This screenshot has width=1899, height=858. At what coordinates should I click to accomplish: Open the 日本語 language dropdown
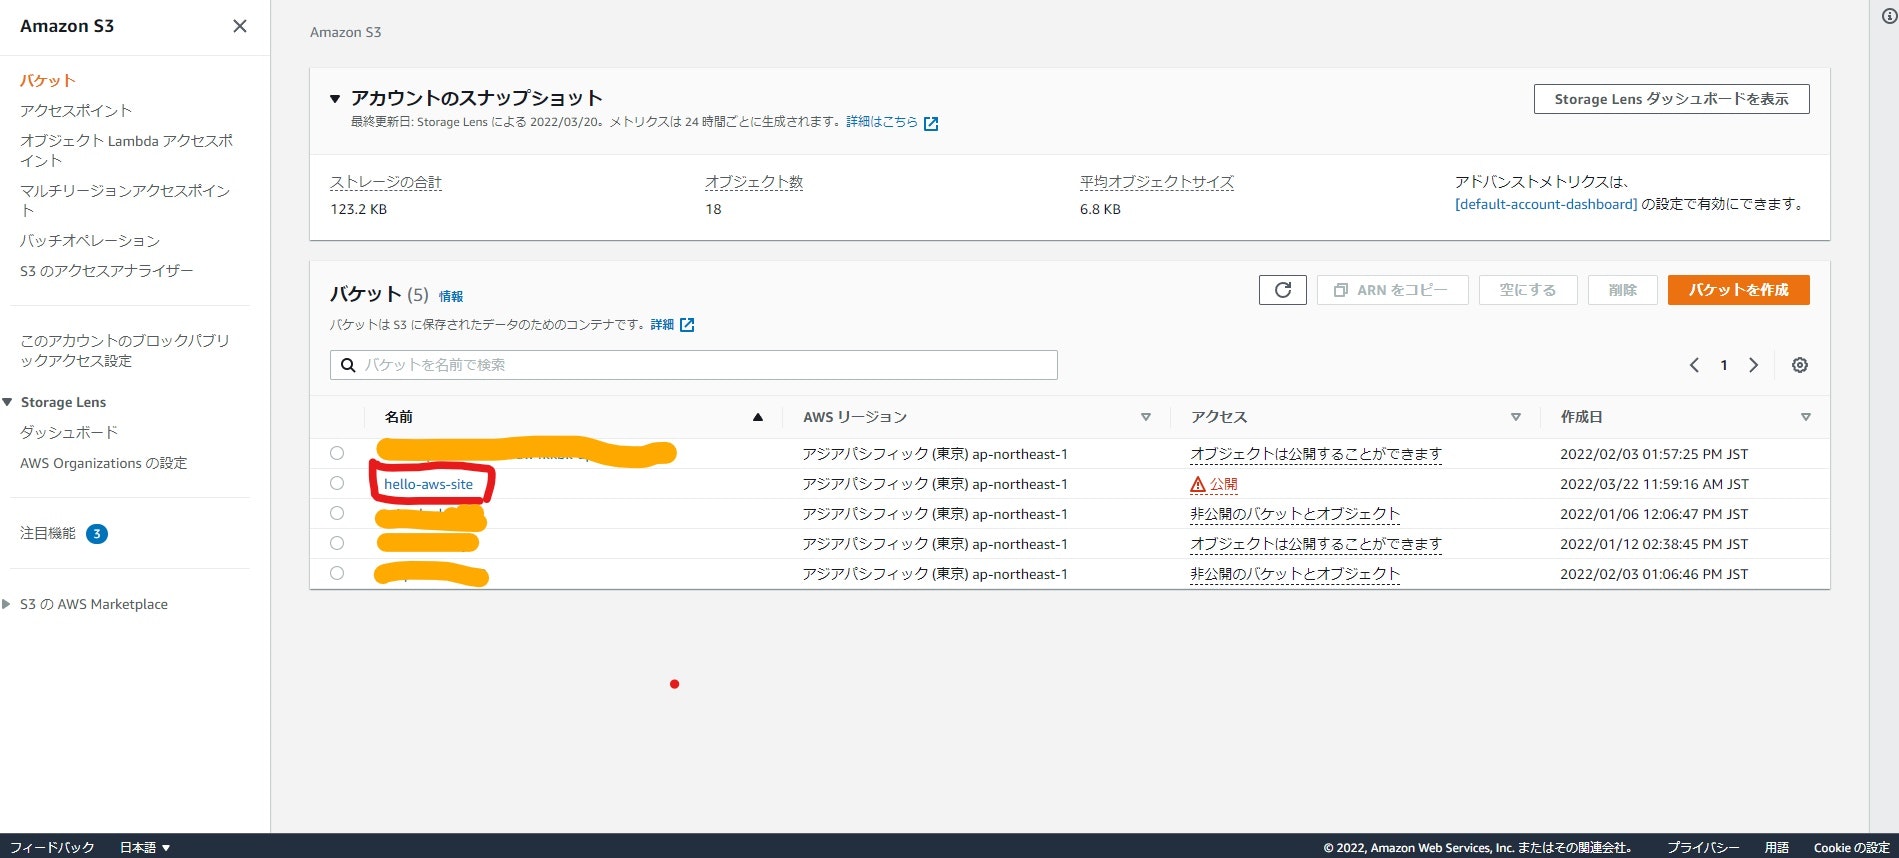coord(145,847)
